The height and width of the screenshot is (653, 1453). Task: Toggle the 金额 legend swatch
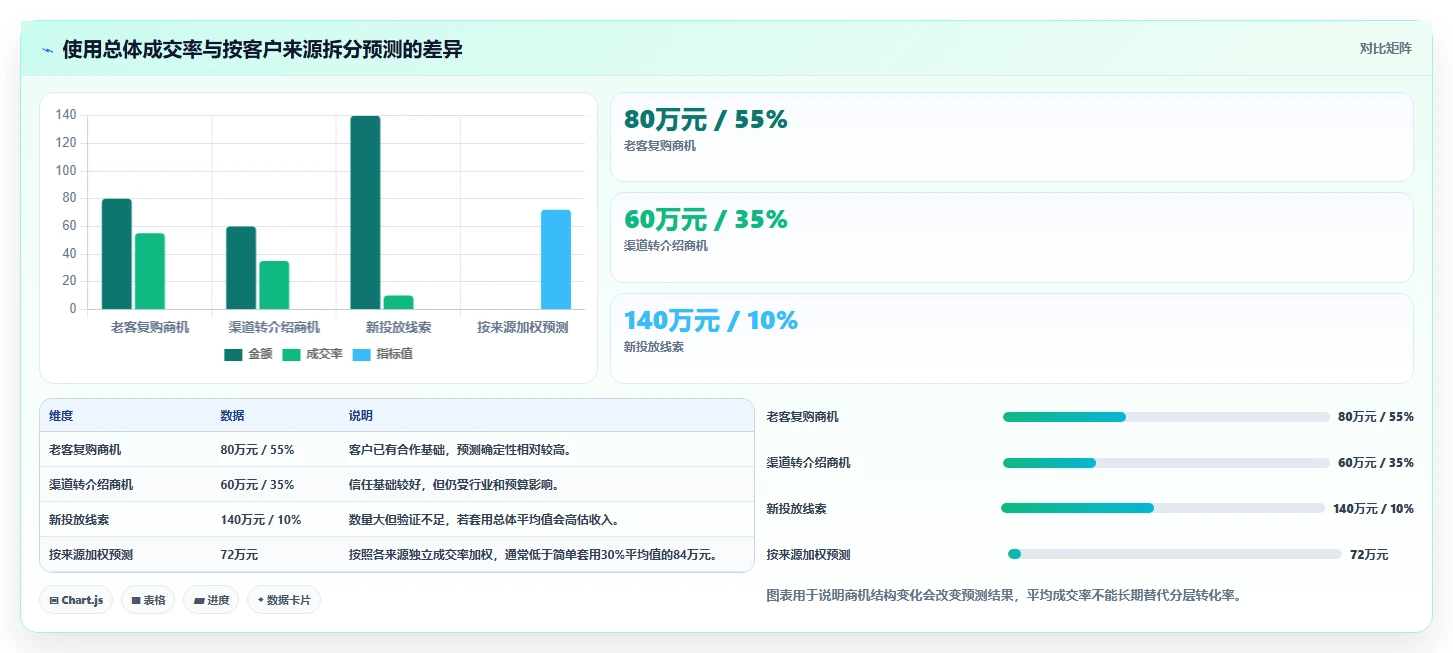pos(234,355)
